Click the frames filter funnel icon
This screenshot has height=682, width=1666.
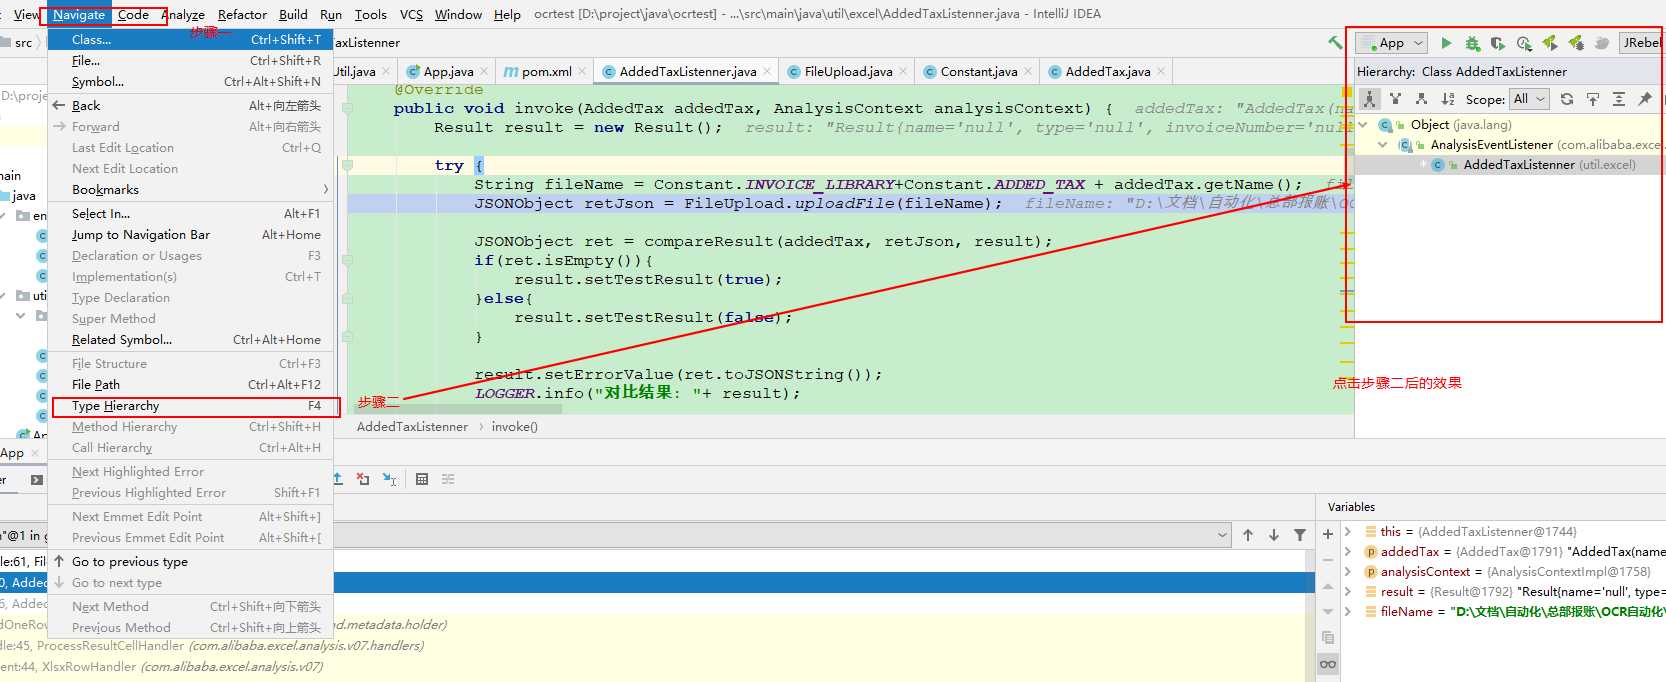click(1300, 535)
